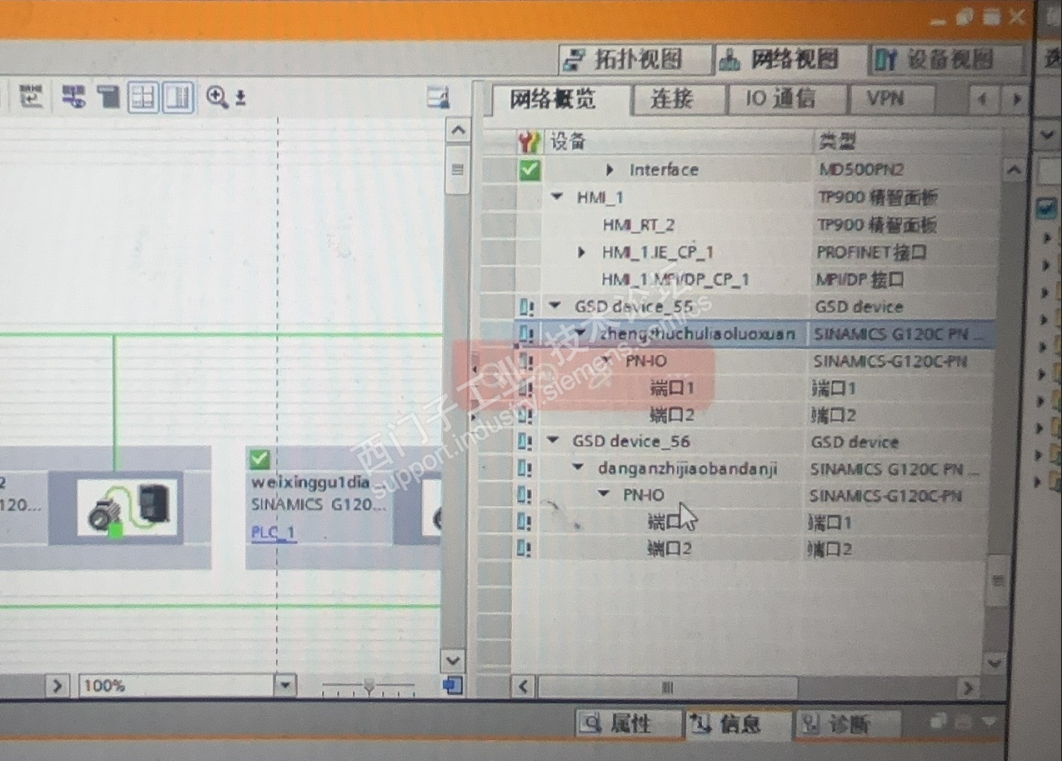Click overview table scroll right arrow
1062x761 pixels.
(x=968, y=688)
